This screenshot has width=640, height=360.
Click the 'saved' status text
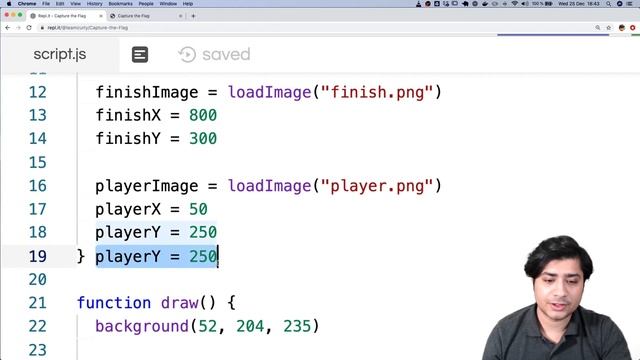click(x=226, y=54)
